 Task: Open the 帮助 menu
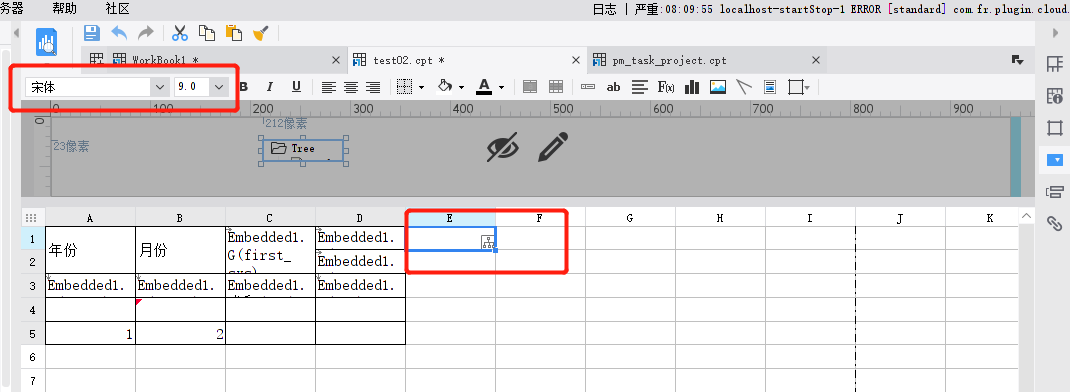pos(65,8)
